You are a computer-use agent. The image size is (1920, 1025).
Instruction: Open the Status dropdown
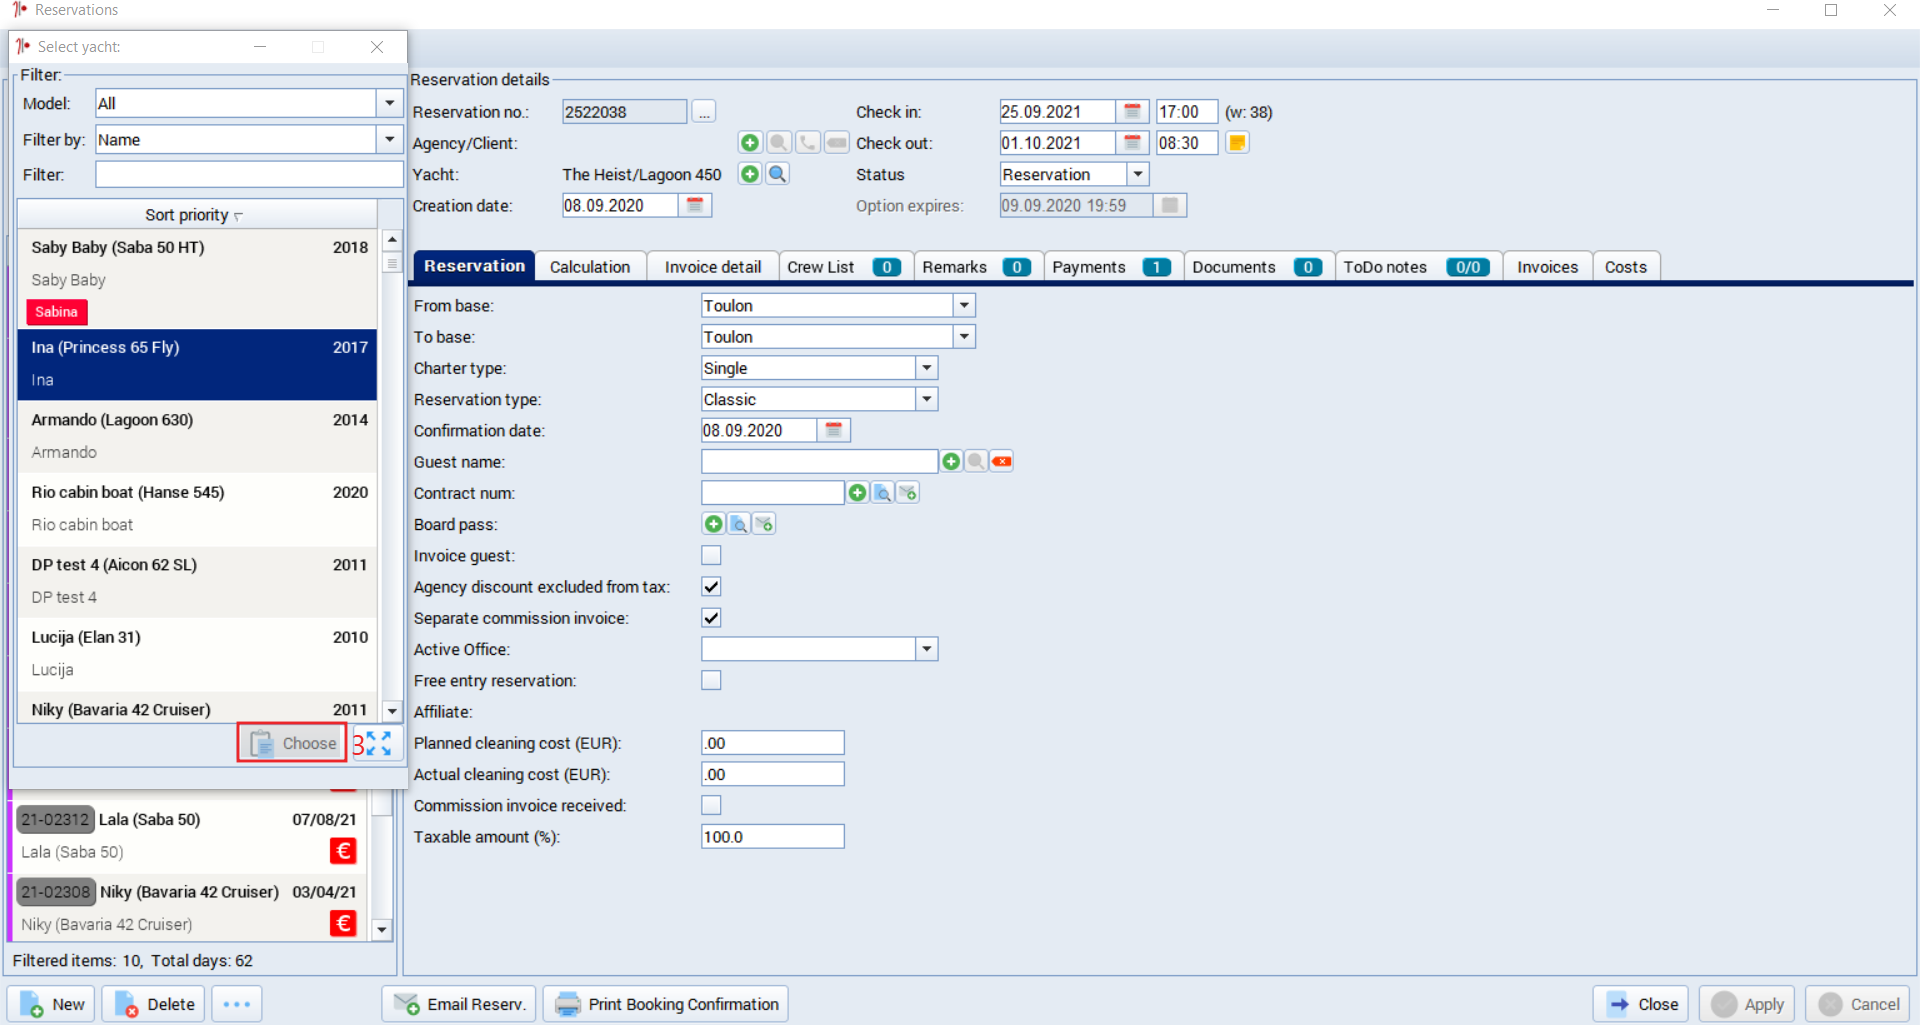point(1138,174)
